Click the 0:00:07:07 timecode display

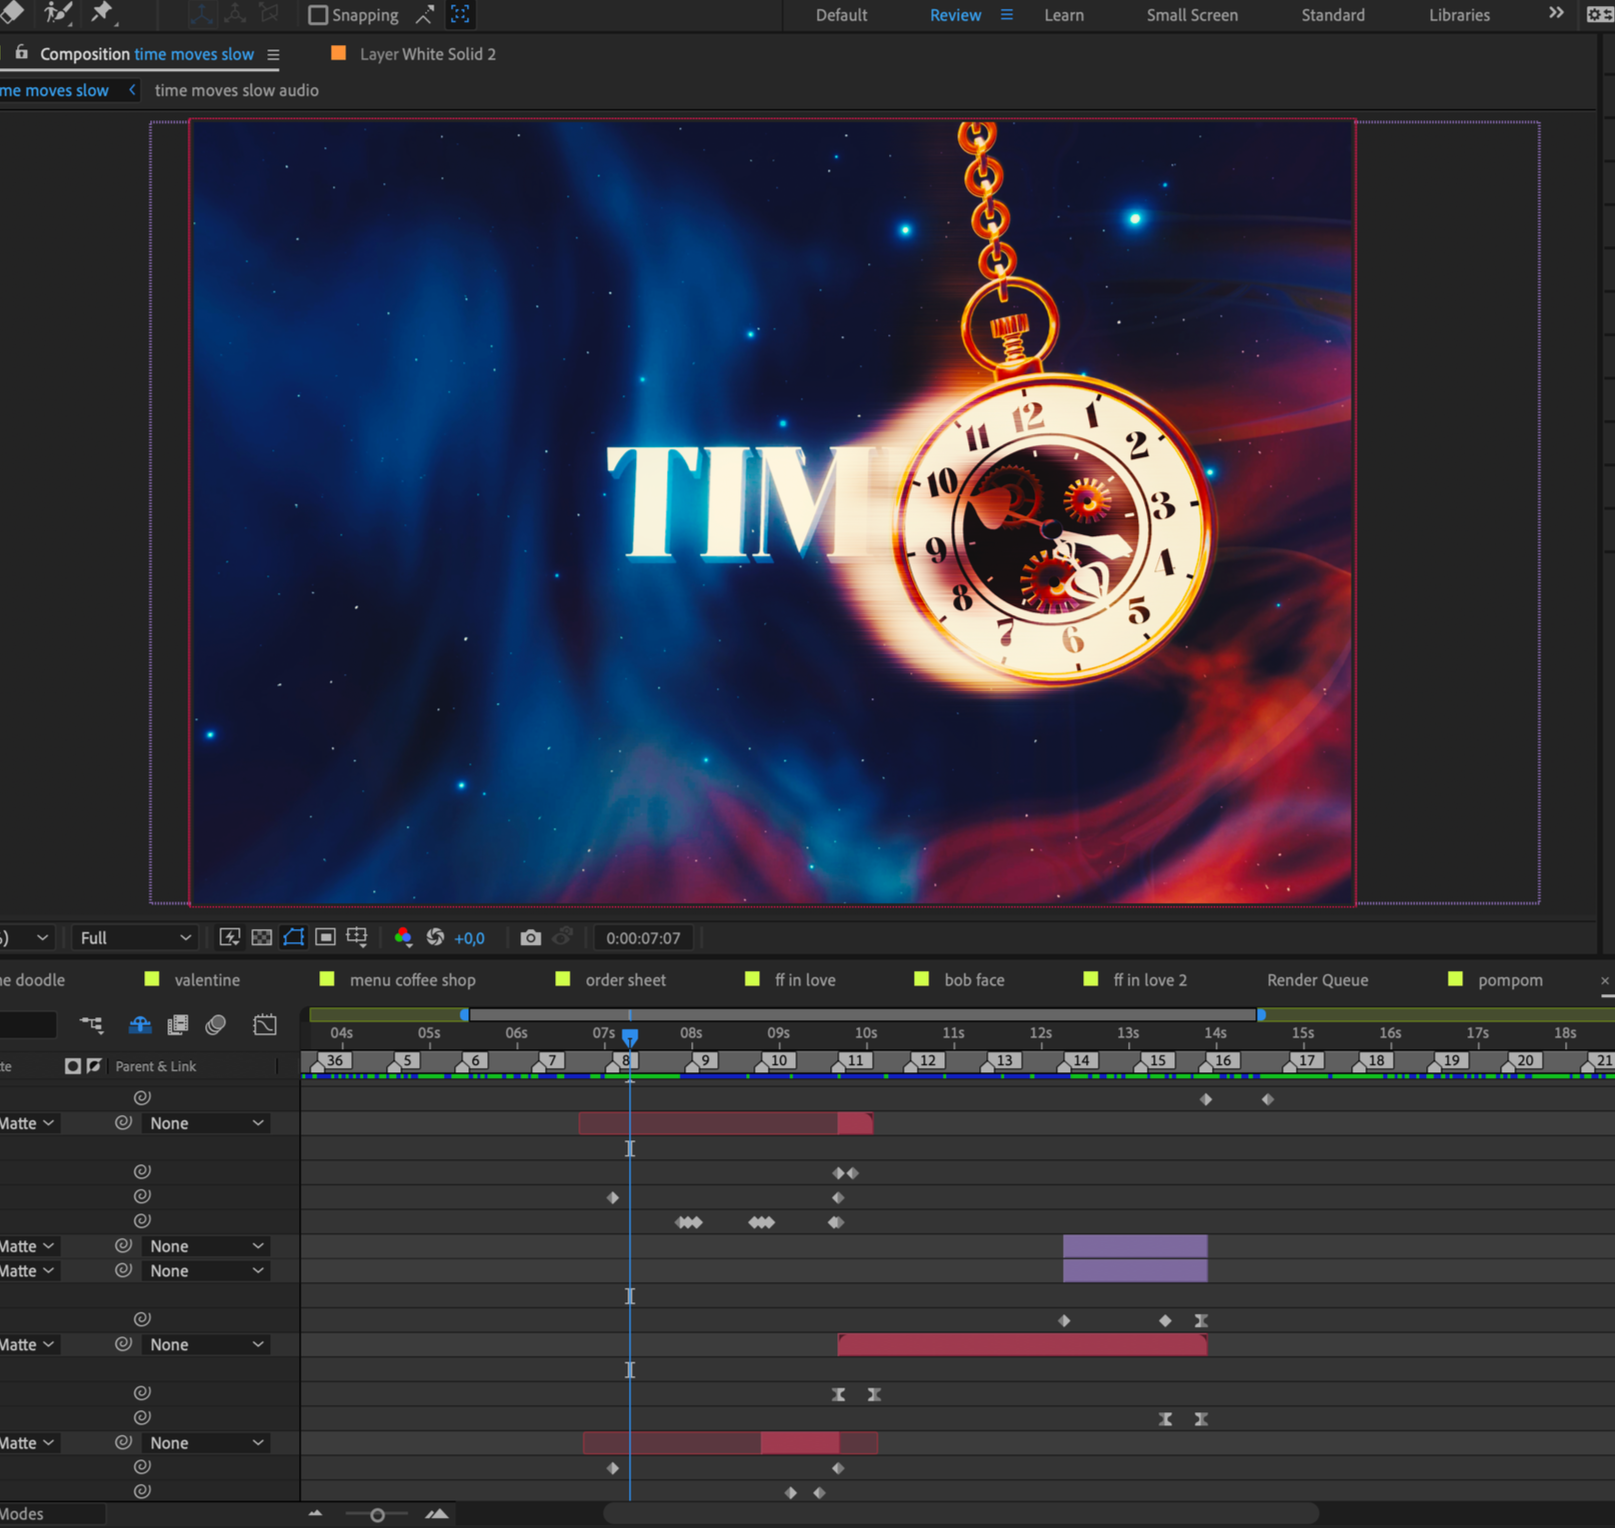[643, 938]
